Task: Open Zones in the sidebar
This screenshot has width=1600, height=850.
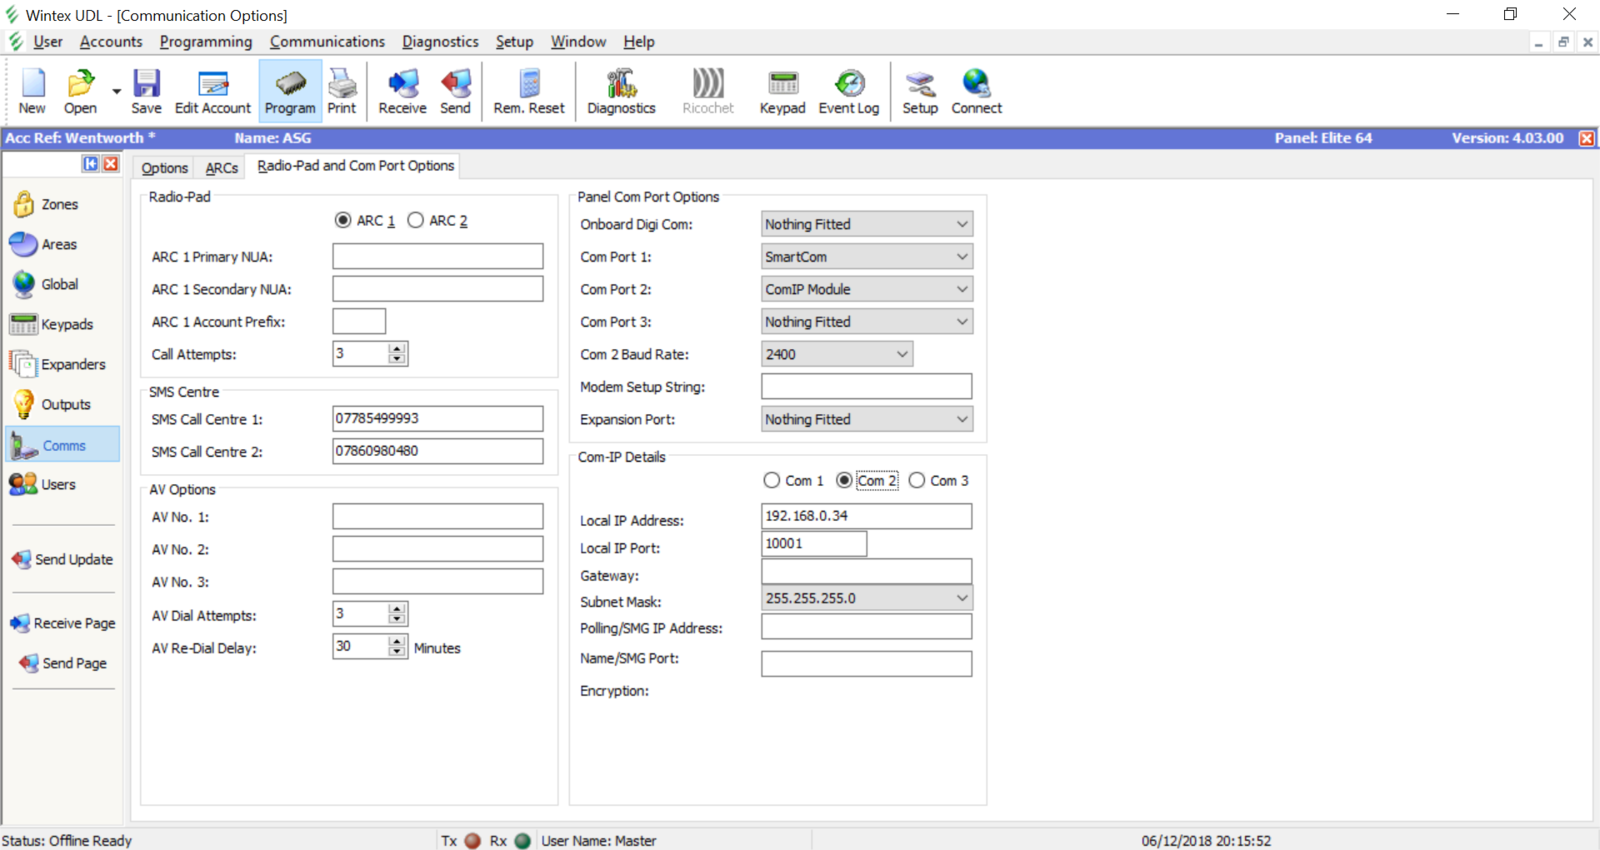Action: 59,204
